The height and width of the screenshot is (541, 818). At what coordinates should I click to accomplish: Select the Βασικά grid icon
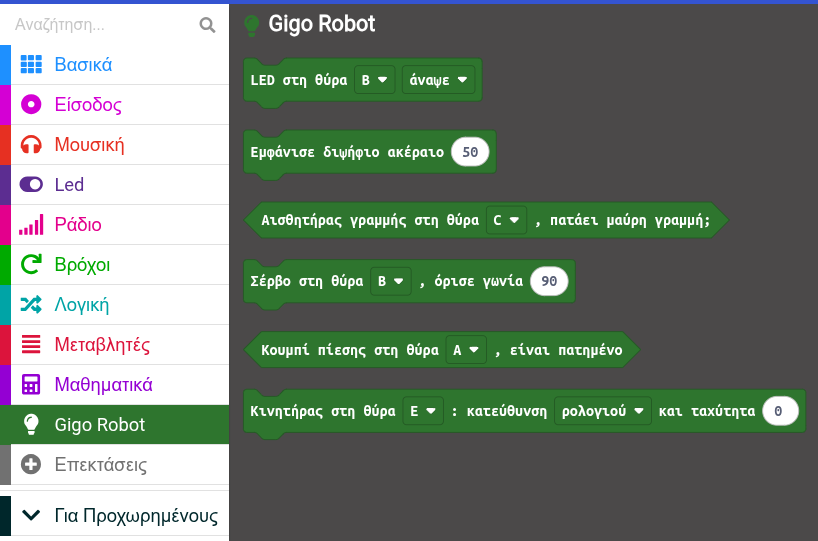[x=31, y=65]
